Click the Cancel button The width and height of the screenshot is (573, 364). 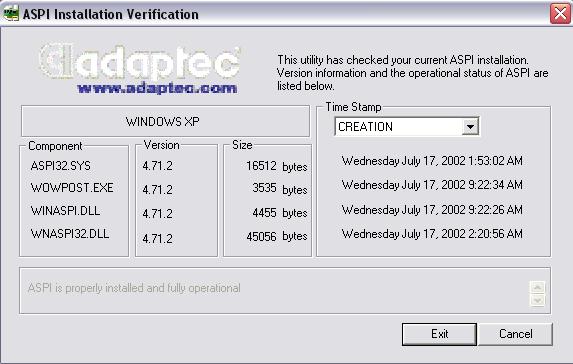tap(515, 334)
